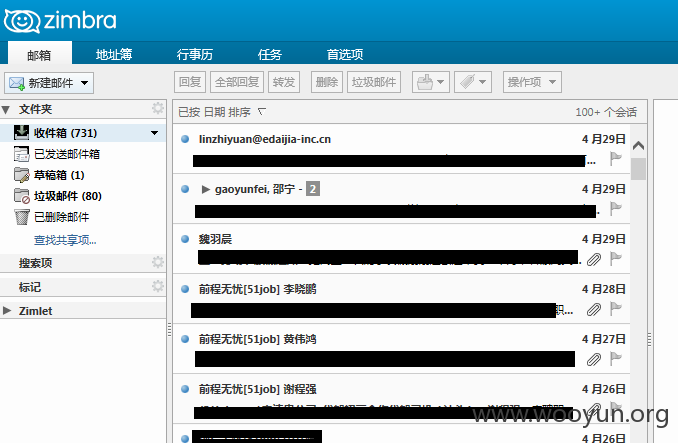Viewport: 678px width, 443px height.
Task: Flag the 黄伟鸿 51job message
Action: [616, 358]
